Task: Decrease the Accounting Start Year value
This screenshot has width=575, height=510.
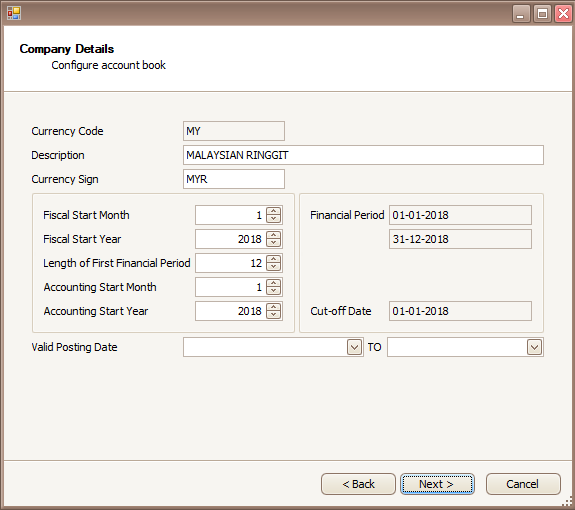Action: [274, 315]
